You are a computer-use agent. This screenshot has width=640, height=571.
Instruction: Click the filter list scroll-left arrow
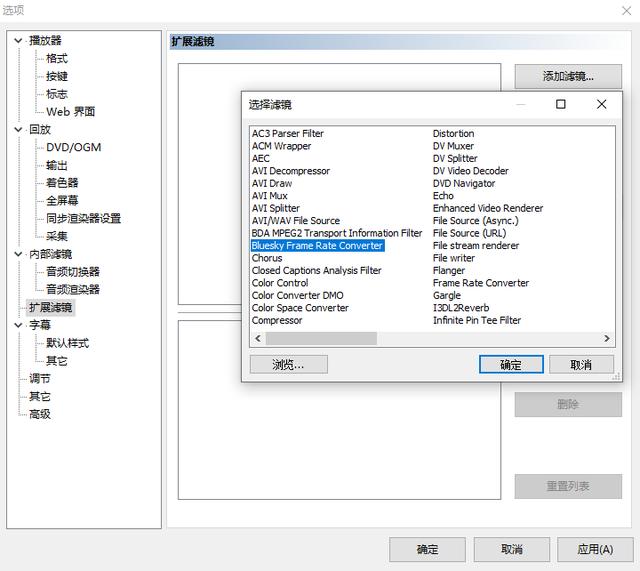[258, 338]
